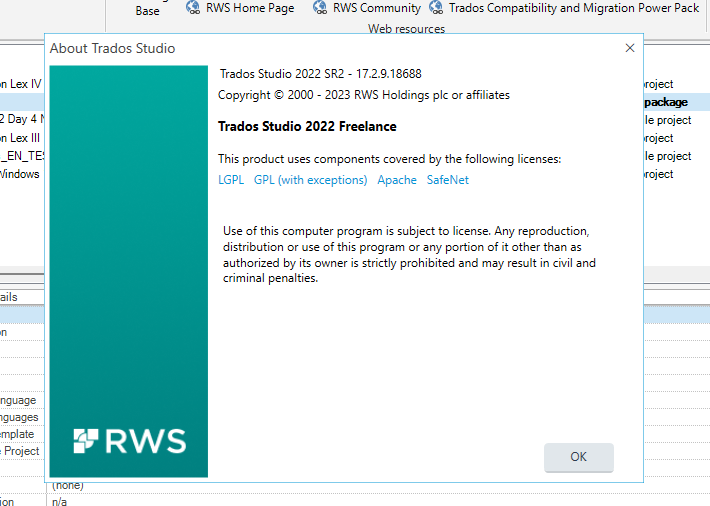
Task: Select the 'Lex IV' project row behind dialog
Action: [x=22, y=84]
